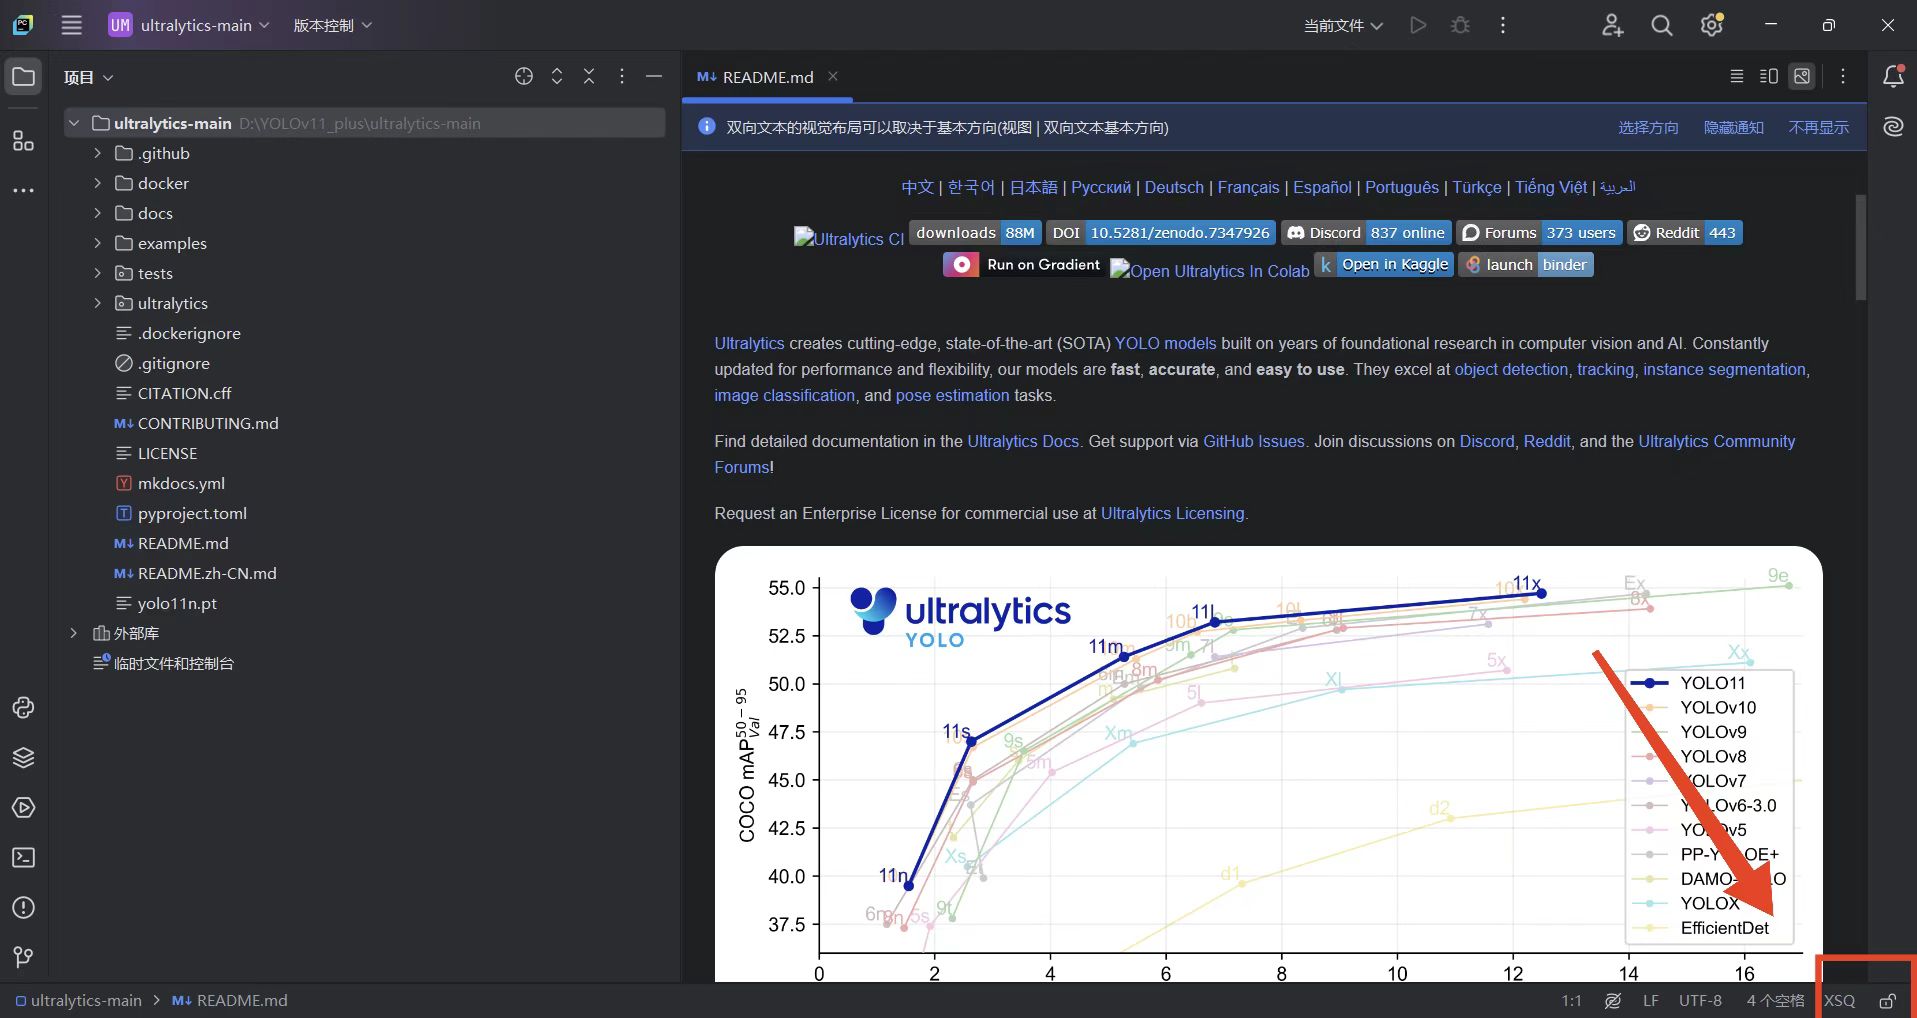This screenshot has height=1018, width=1917.
Task: Change UTF-8 file encoding in status bar
Action: click(x=1700, y=1001)
